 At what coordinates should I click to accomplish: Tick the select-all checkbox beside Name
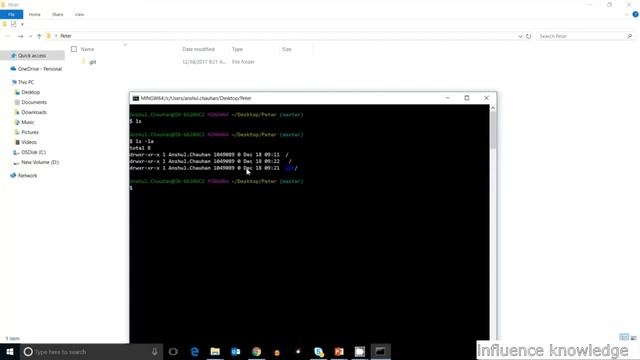[74, 49]
